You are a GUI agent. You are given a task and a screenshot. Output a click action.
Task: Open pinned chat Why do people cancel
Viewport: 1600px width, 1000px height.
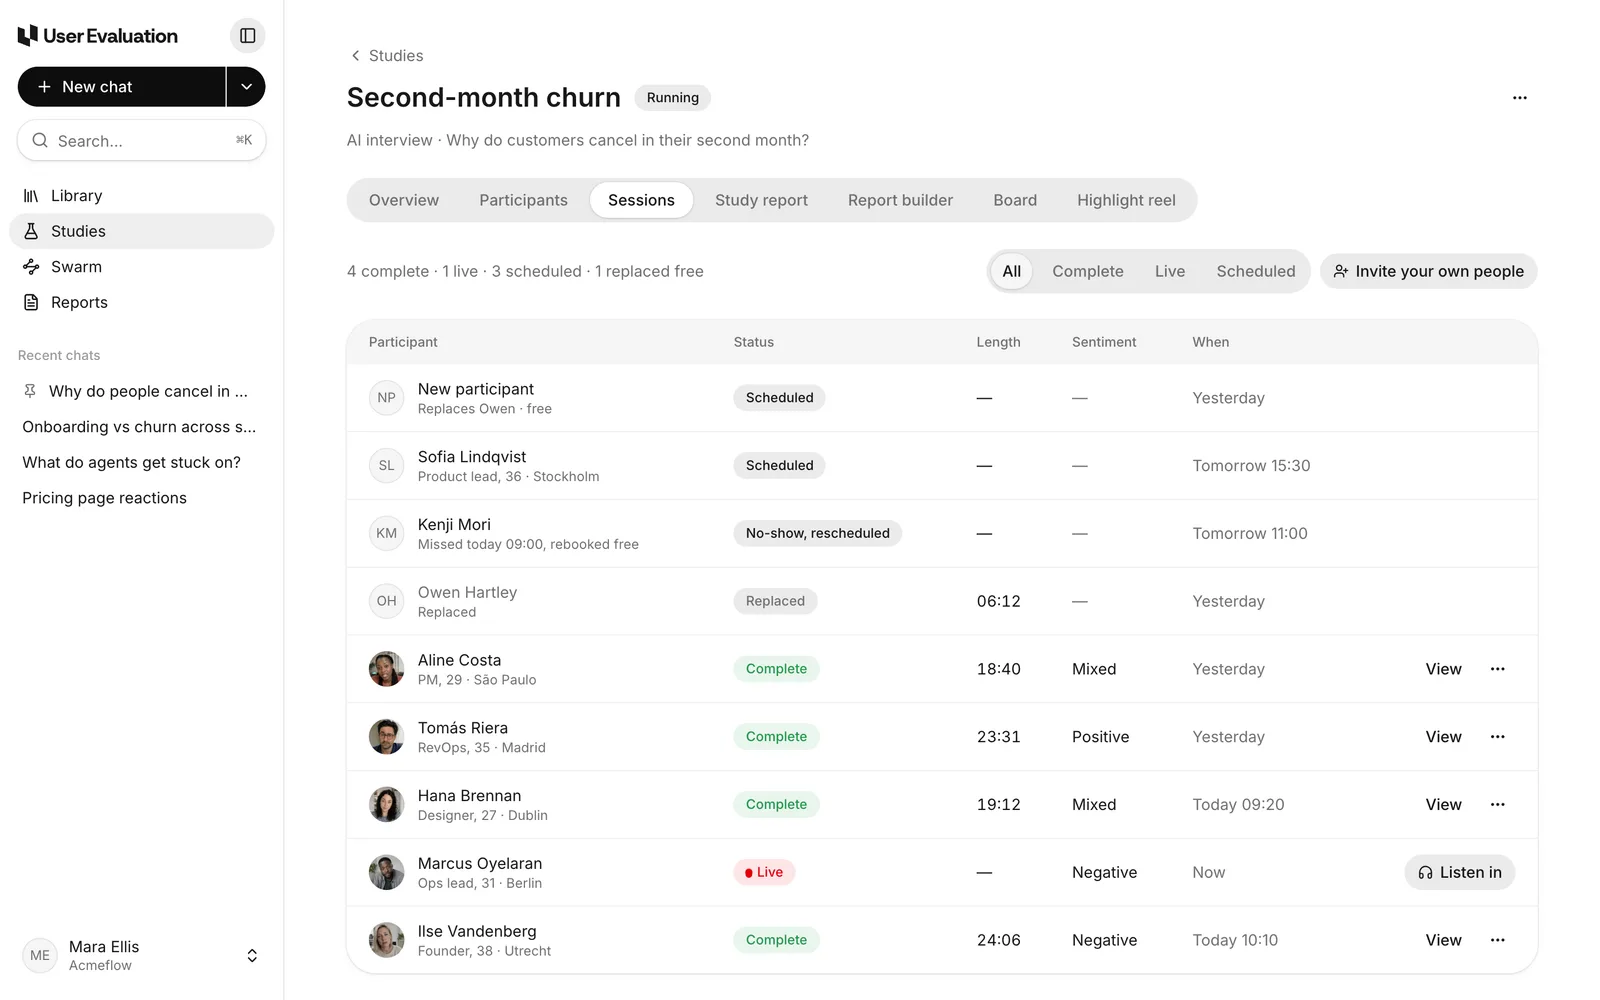(x=142, y=391)
